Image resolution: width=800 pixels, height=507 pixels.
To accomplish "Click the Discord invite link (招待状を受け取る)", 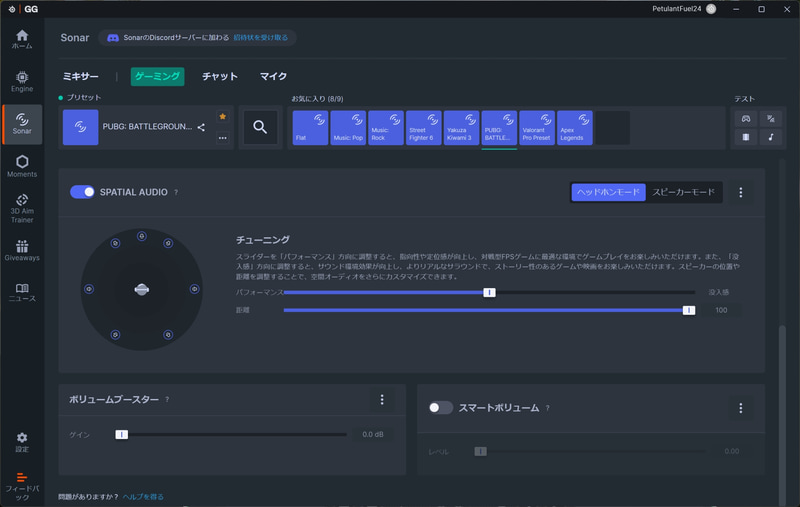I will (261, 38).
